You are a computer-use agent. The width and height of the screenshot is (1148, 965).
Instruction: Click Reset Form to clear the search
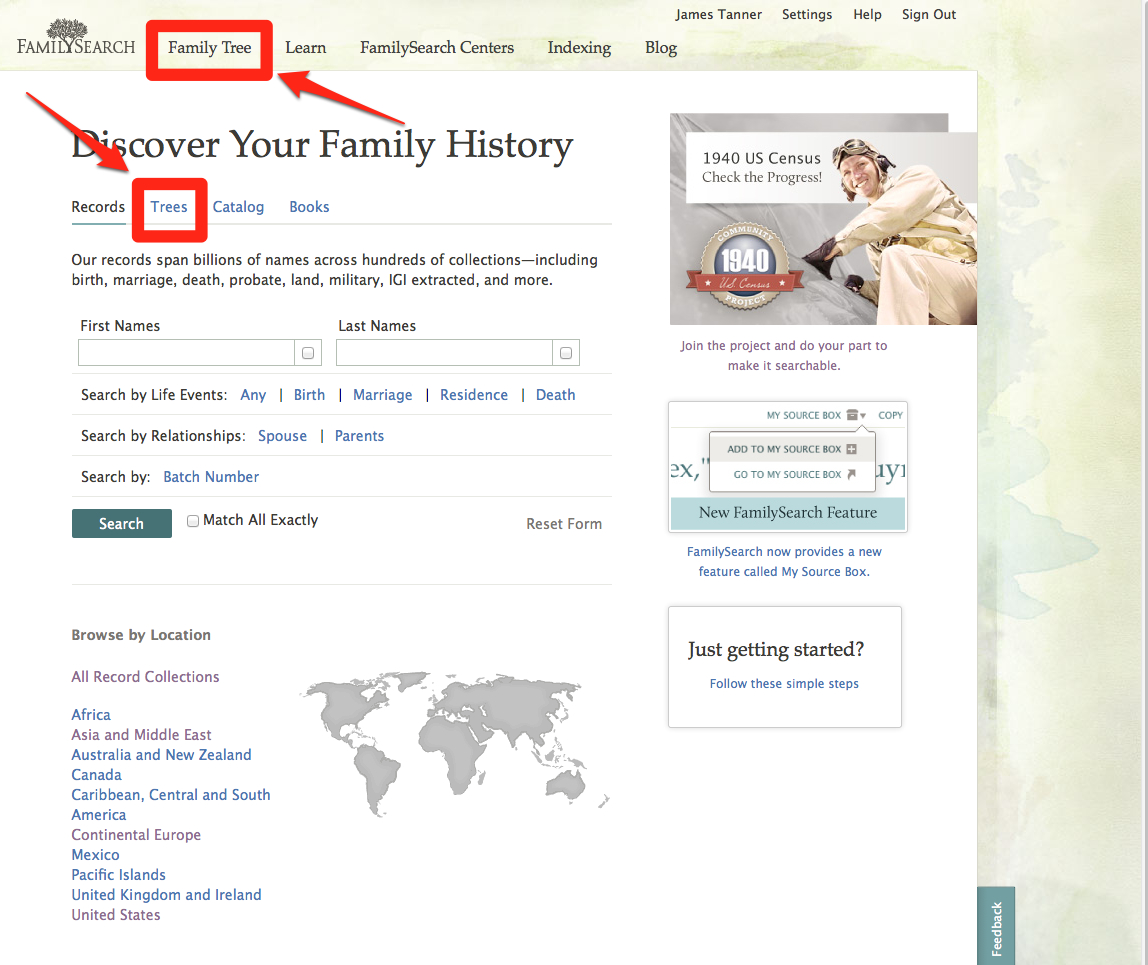pyautogui.click(x=564, y=523)
